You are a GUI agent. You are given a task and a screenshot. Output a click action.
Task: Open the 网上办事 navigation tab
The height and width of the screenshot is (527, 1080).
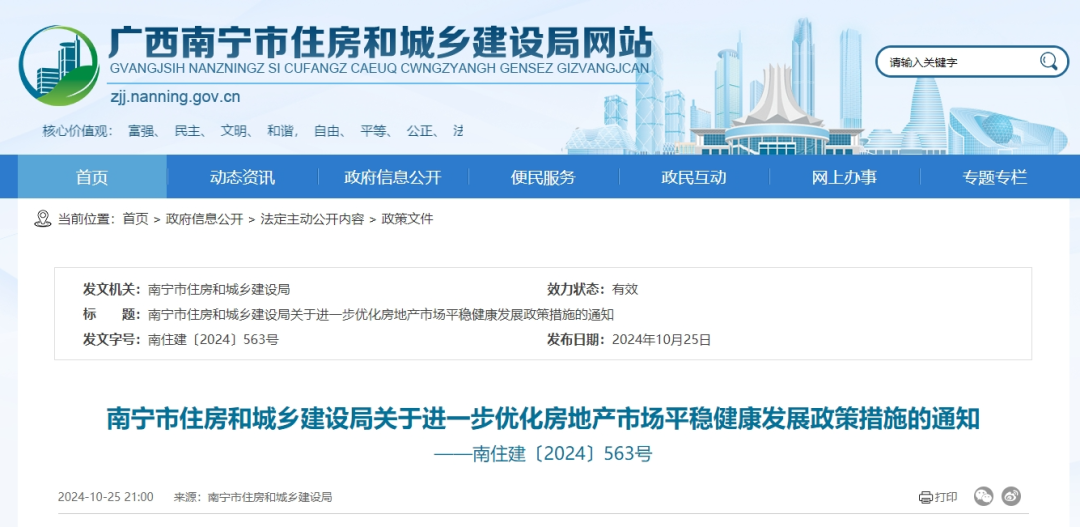pyautogui.click(x=844, y=177)
